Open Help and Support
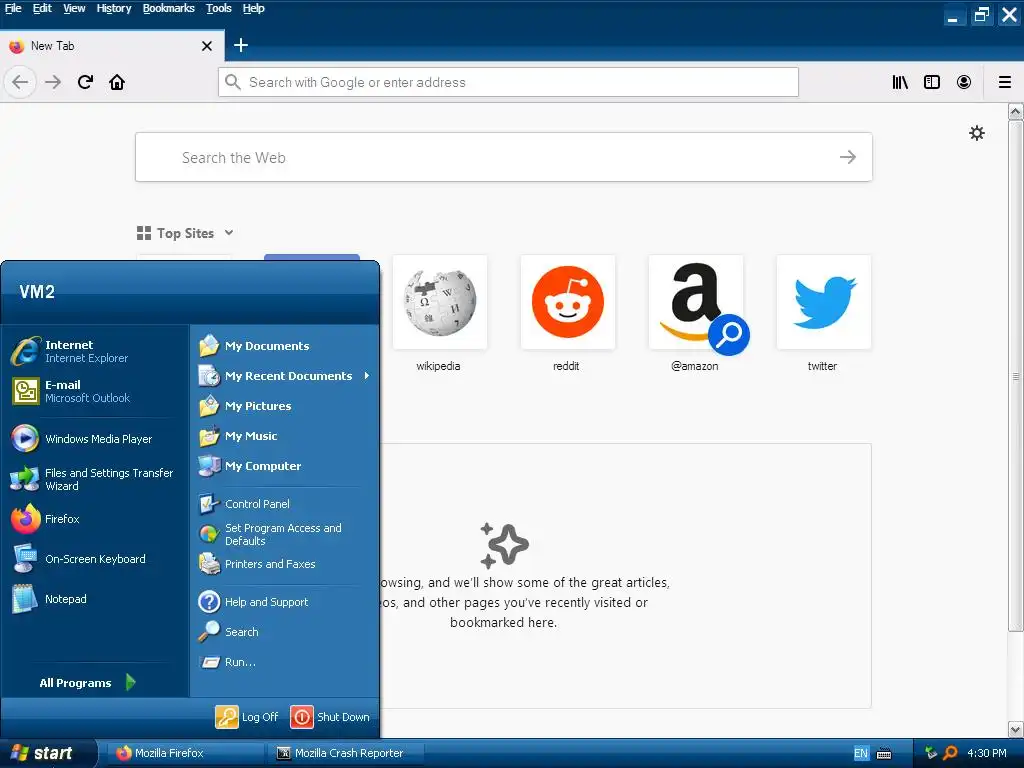1024x768 pixels. click(285, 601)
